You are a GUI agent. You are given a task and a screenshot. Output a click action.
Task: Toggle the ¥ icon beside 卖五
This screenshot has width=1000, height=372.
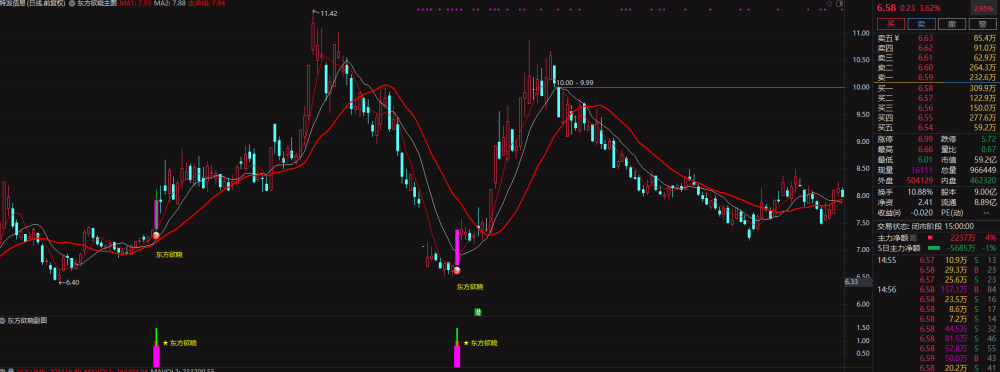[897, 38]
